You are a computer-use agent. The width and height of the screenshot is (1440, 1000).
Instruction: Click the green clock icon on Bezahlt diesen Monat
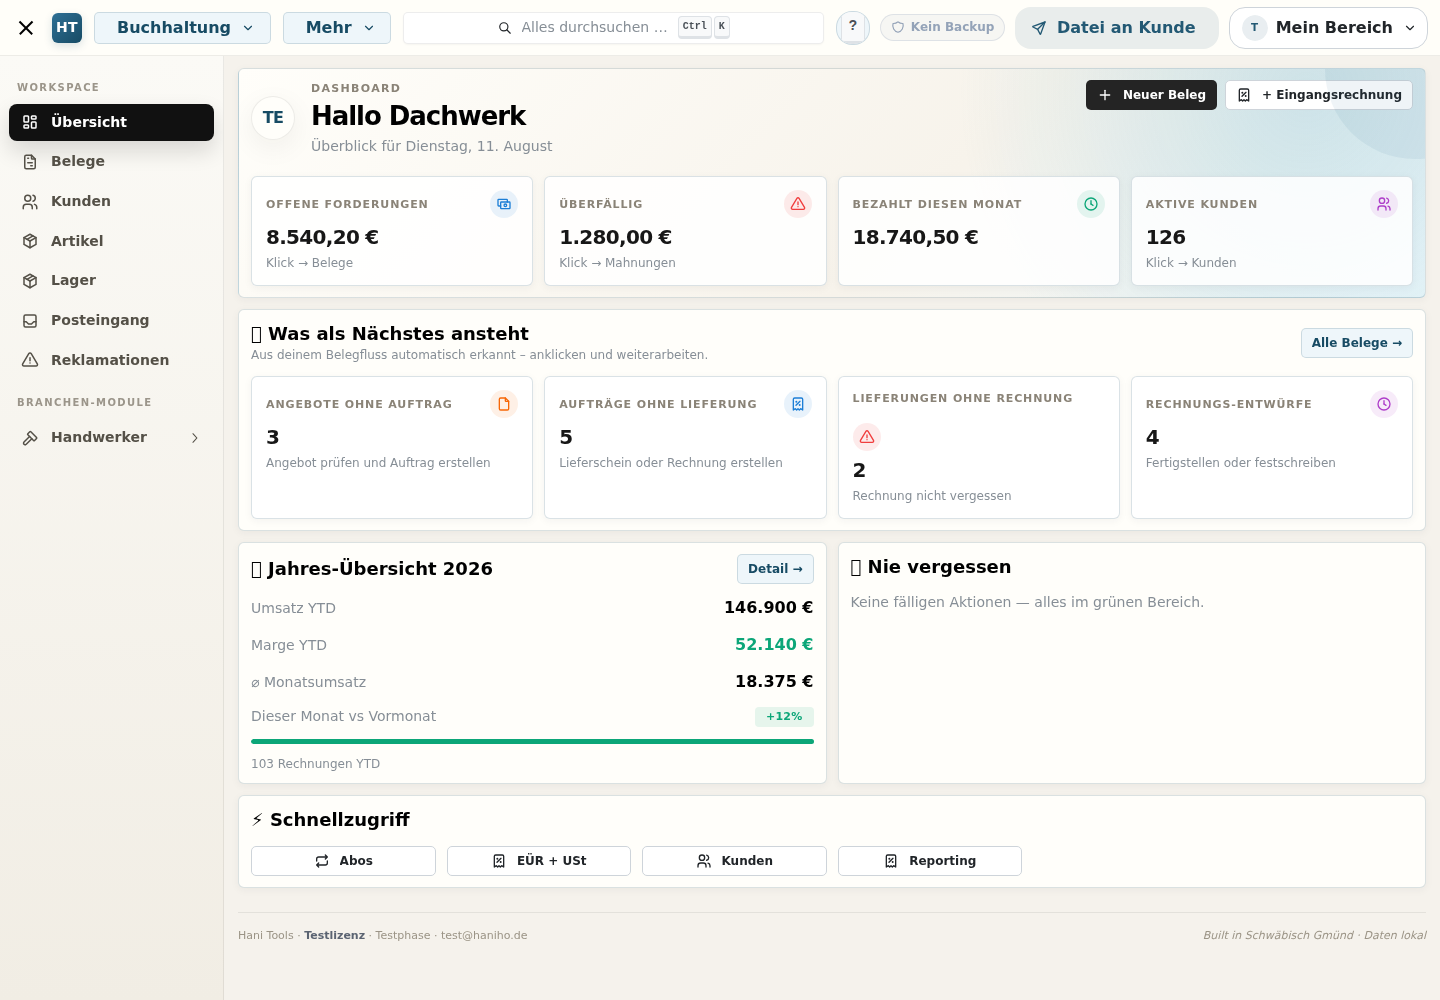pos(1091,204)
